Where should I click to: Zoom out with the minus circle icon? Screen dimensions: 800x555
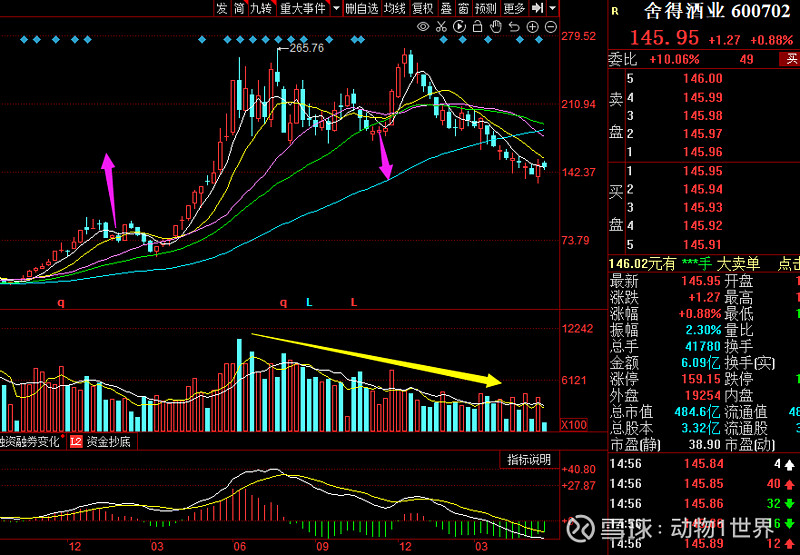pos(551,27)
